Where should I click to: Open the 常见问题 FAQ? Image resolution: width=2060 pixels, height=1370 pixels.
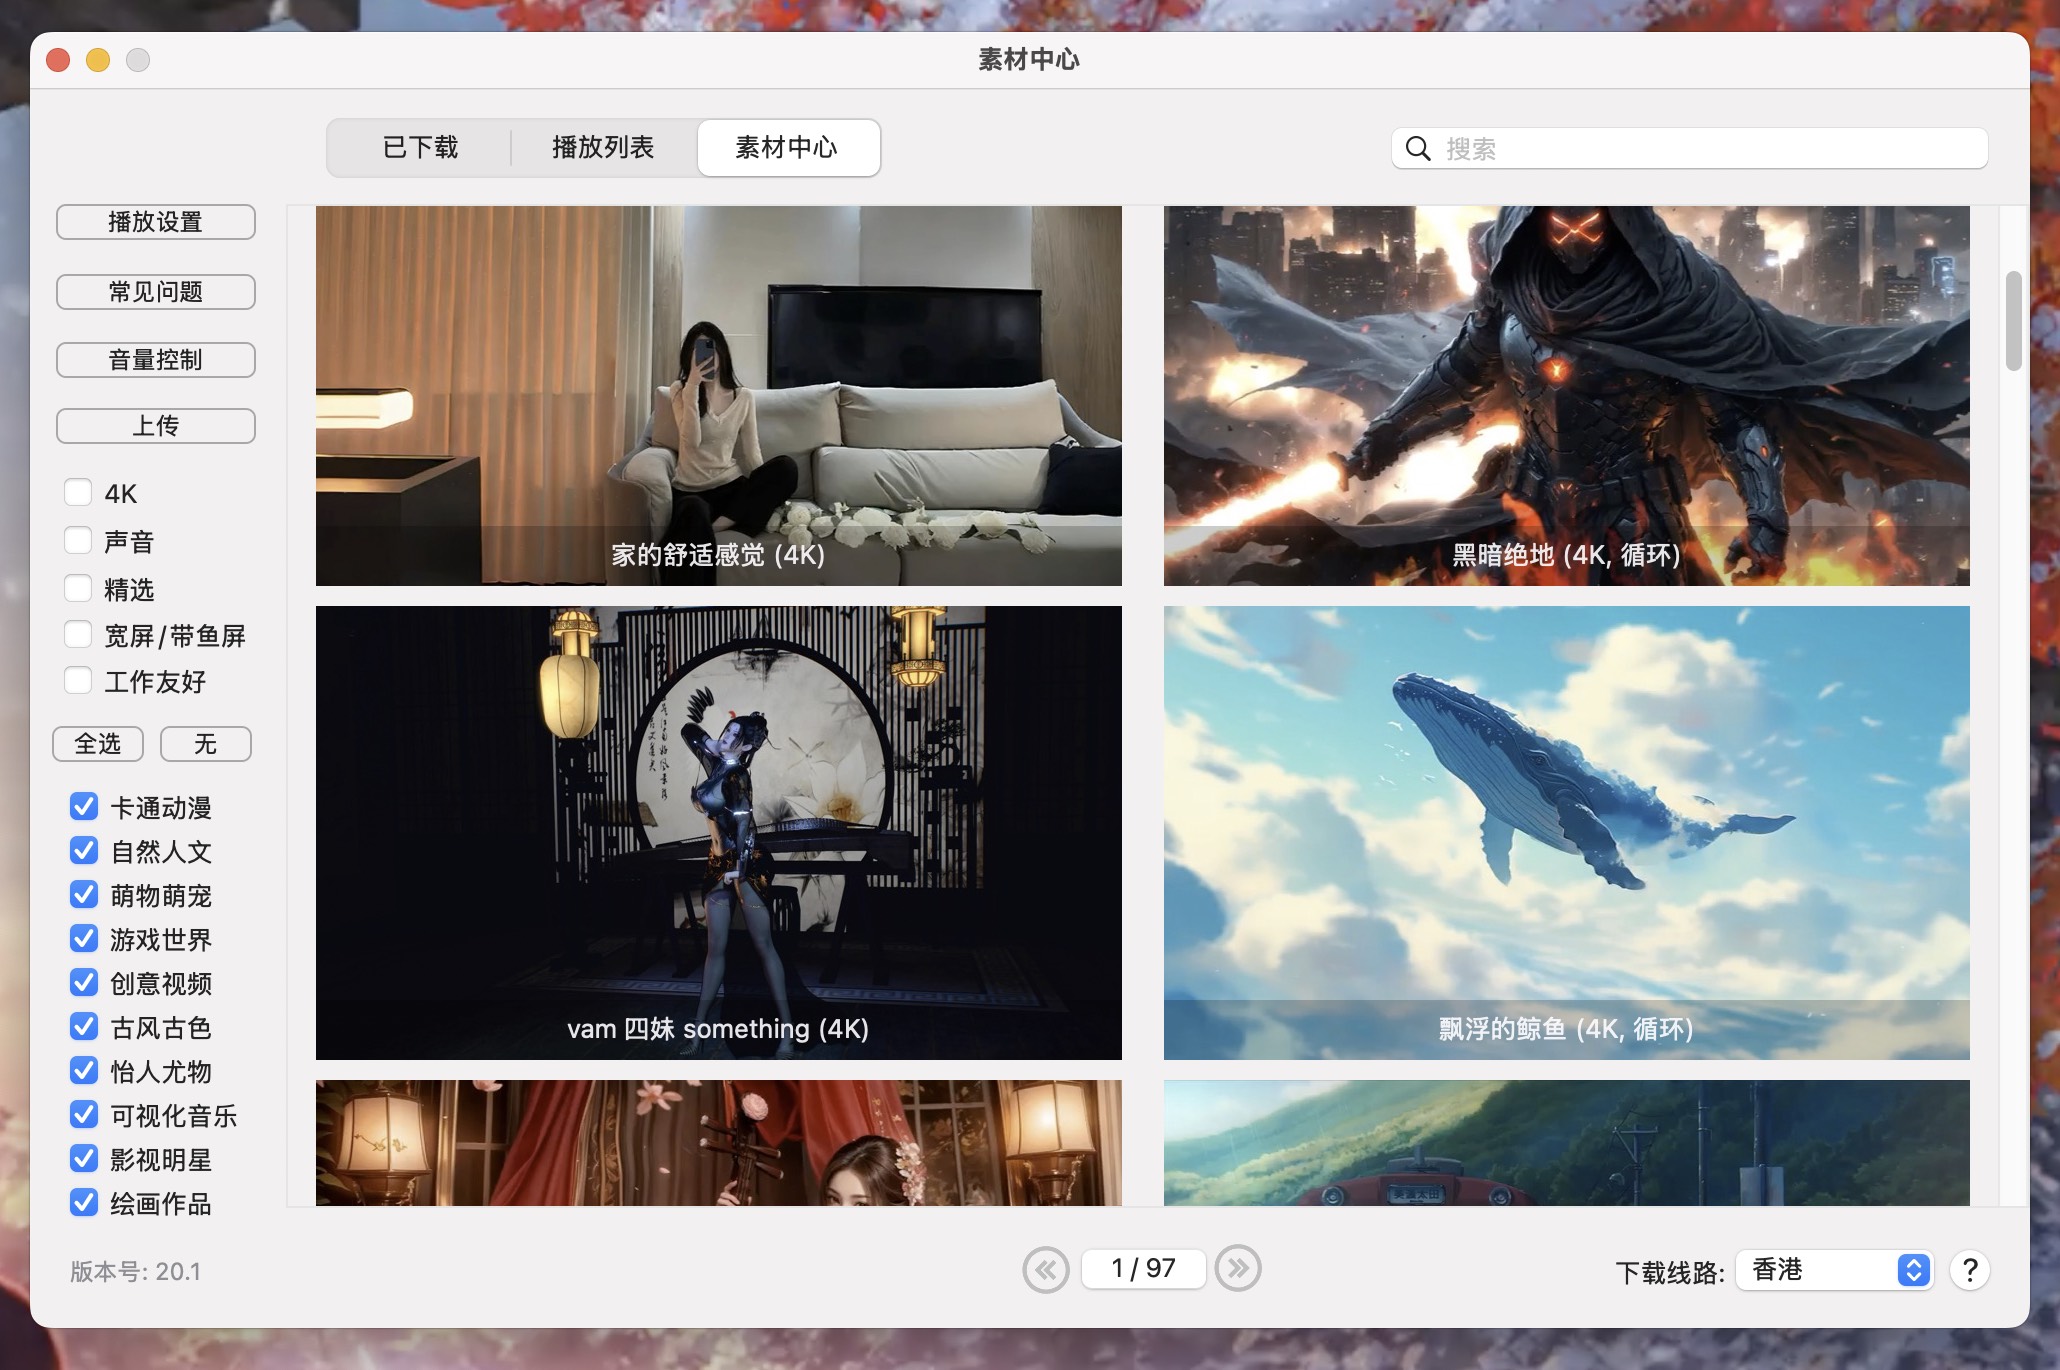tap(156, 292)
